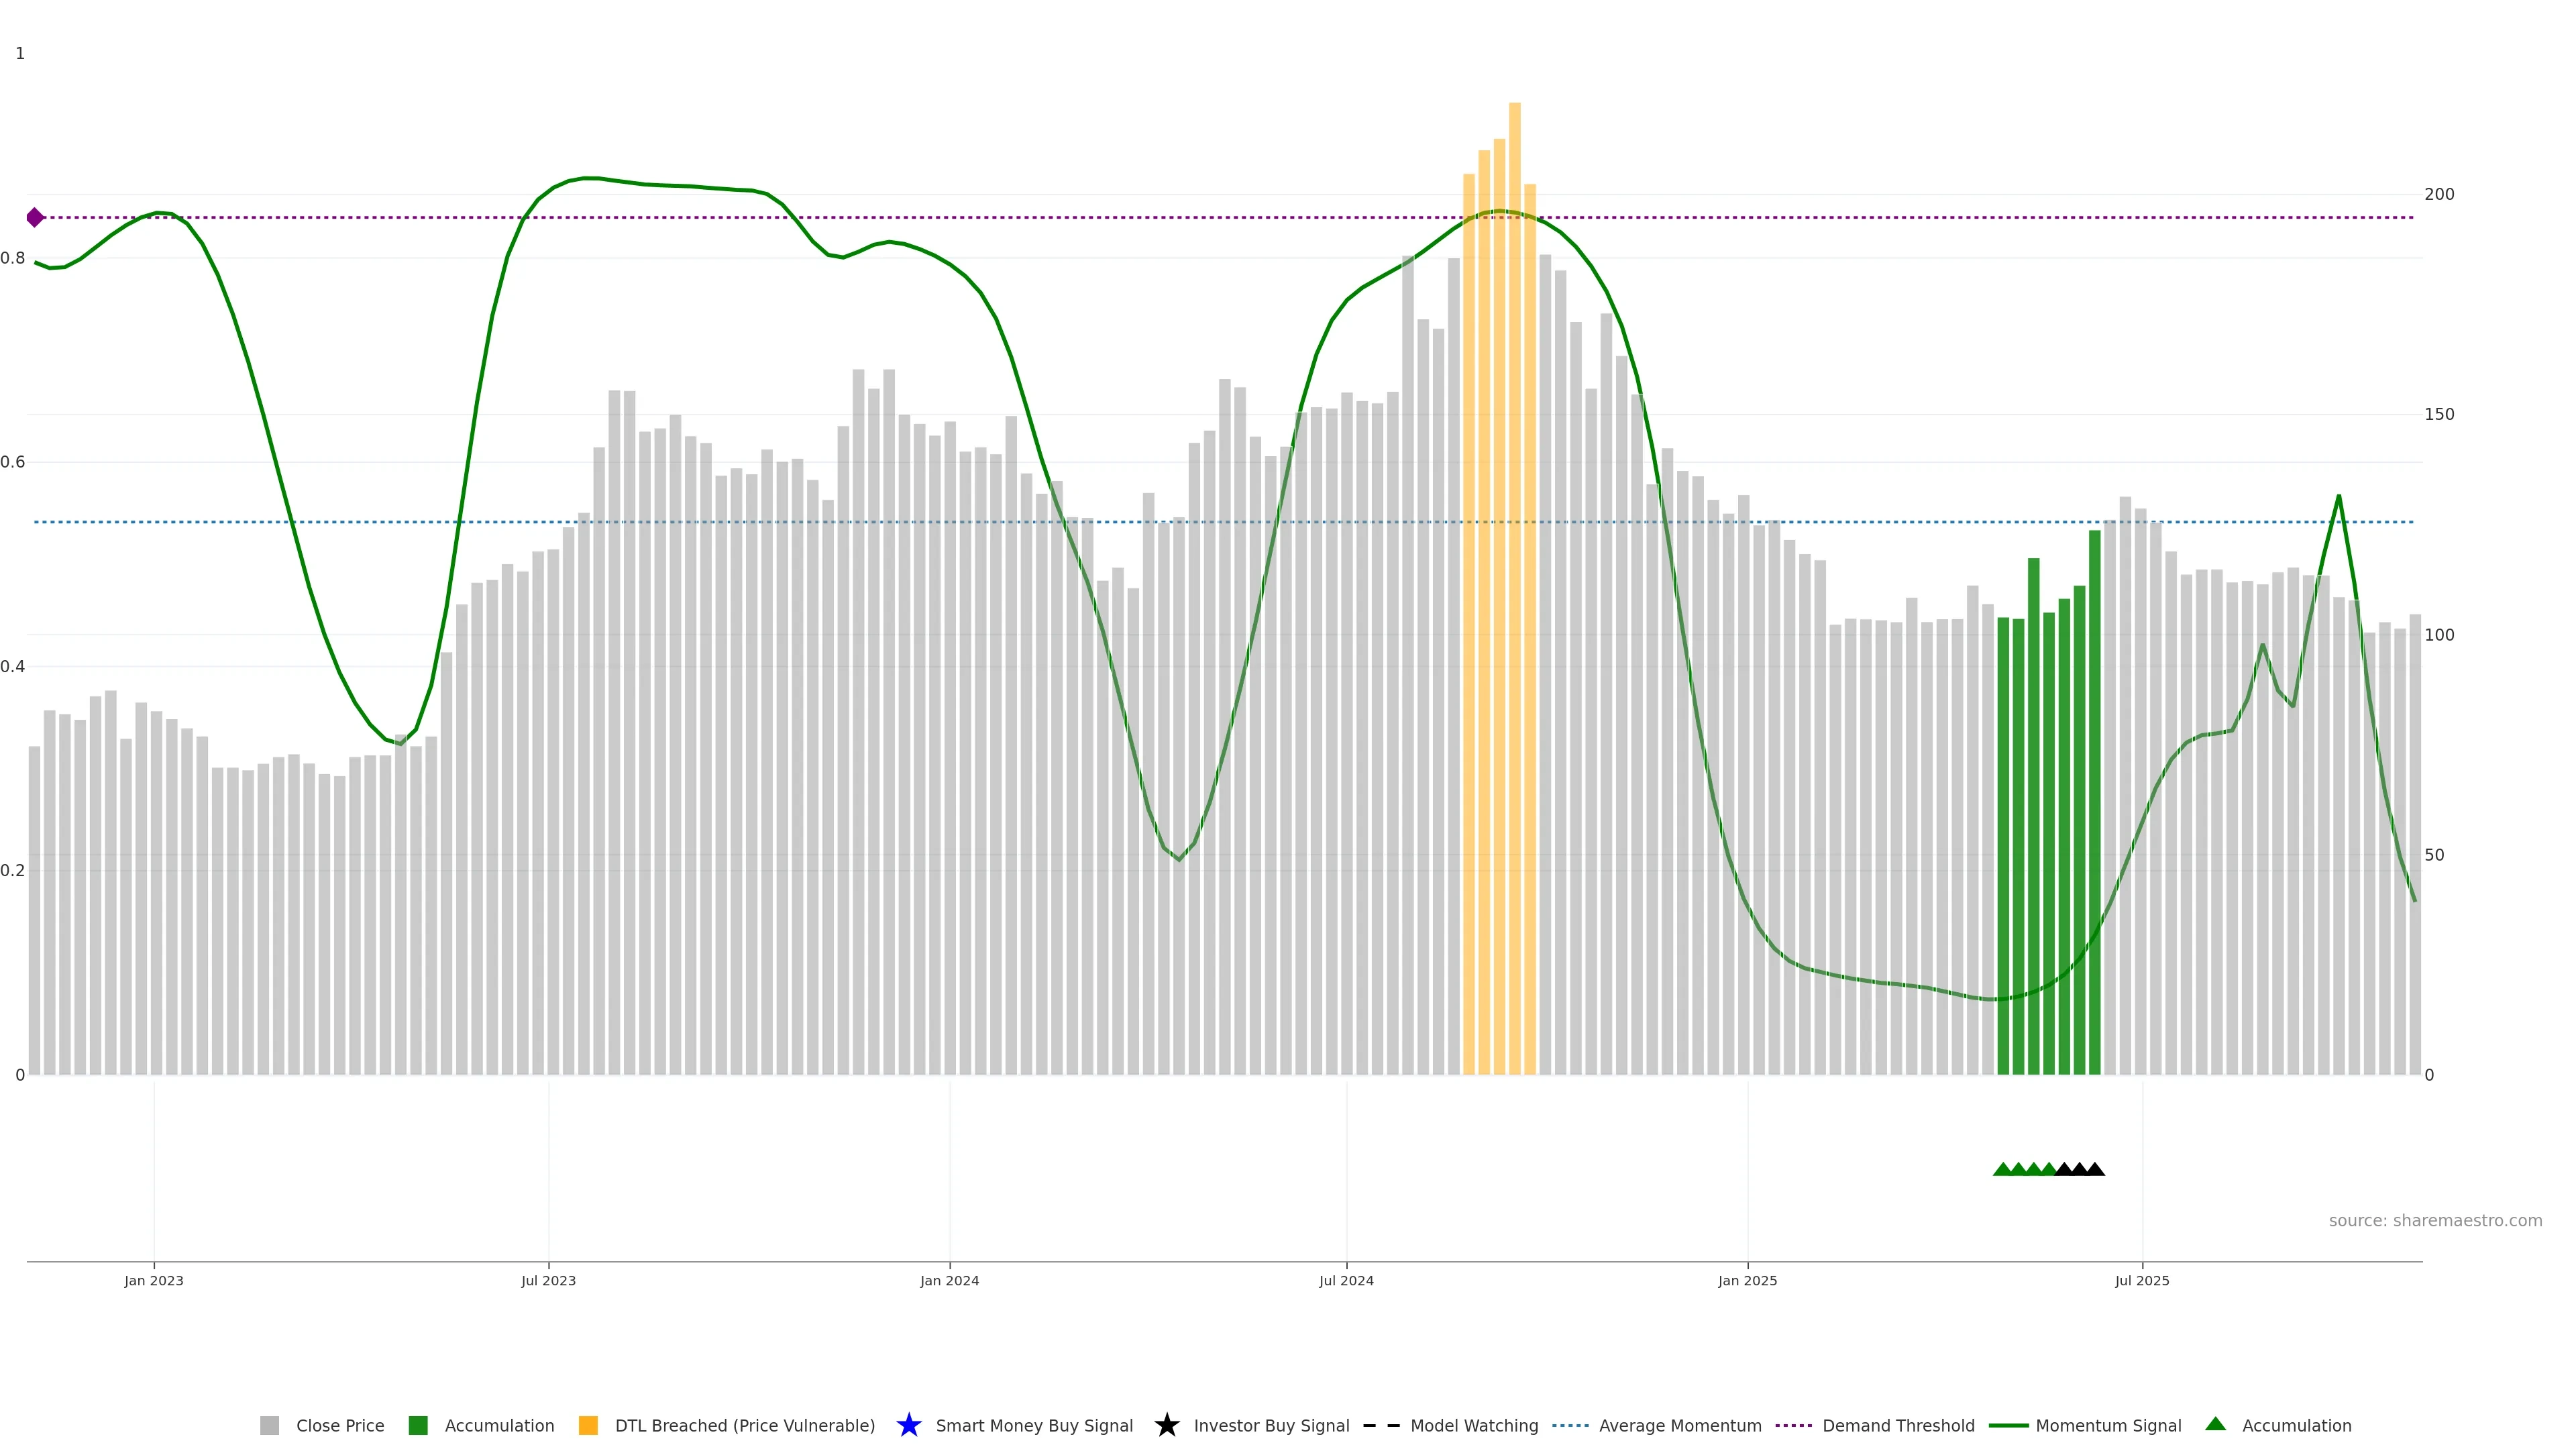This screenshot has height=1449, width=2576.
Task: Click the Jan 2024 axis label
Action: 949,1280
